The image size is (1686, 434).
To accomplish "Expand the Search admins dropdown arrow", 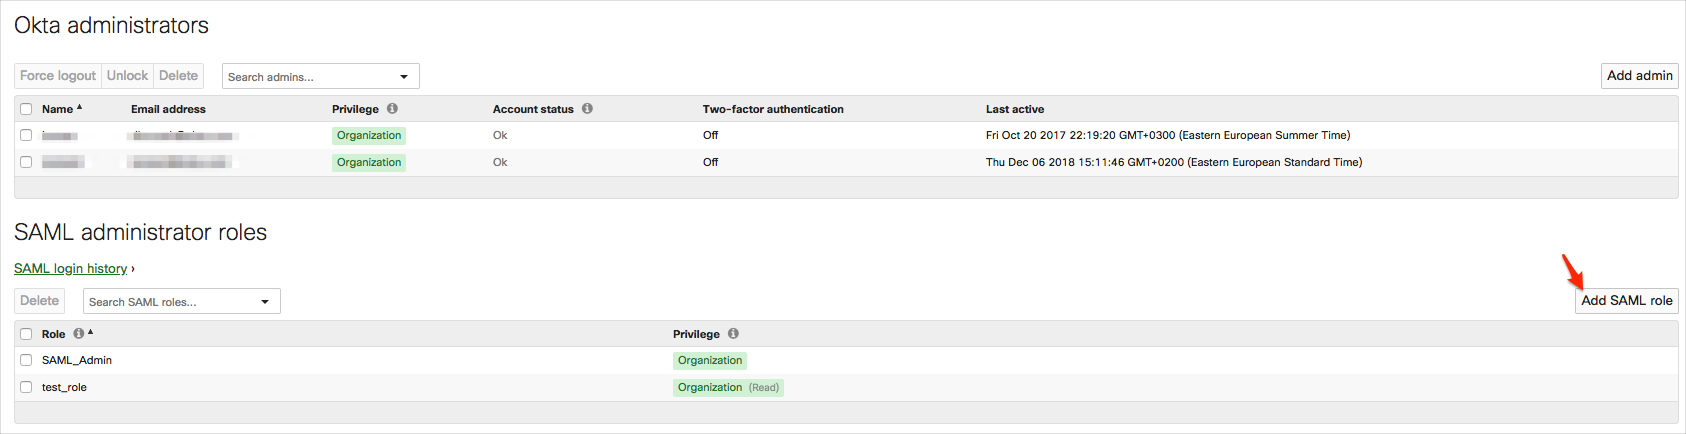I will point(404,77).
